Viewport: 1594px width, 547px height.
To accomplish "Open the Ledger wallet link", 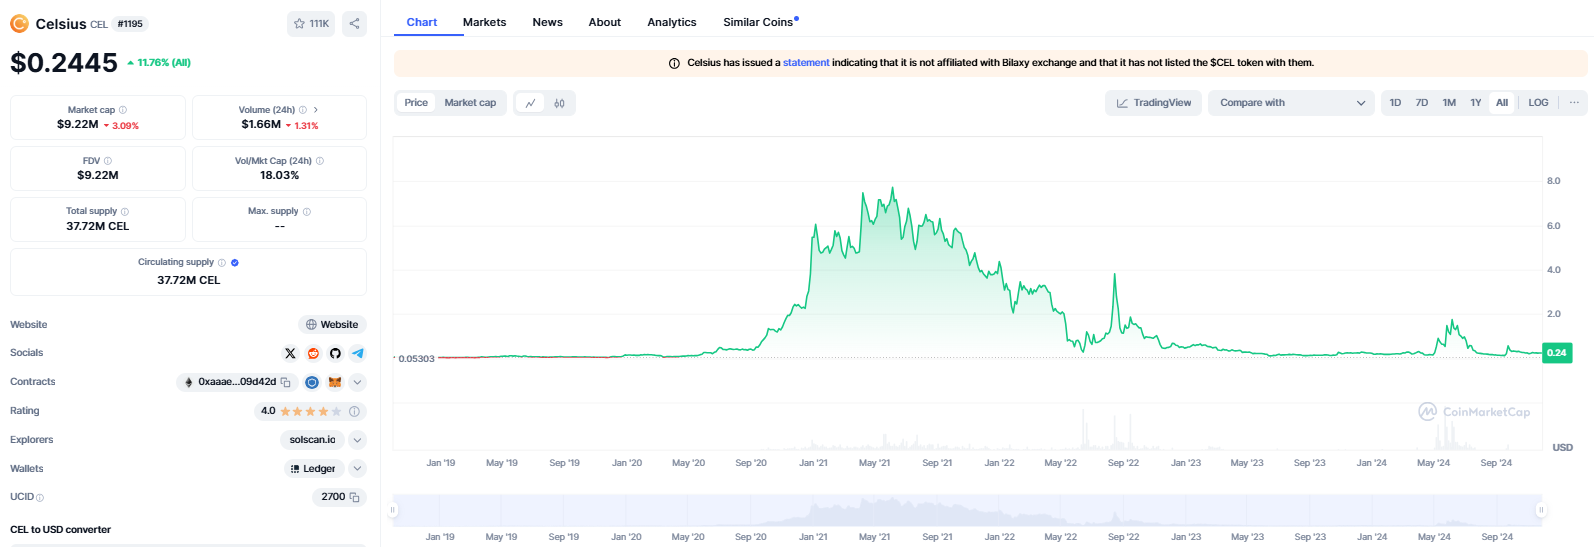I will click(313, 469).
